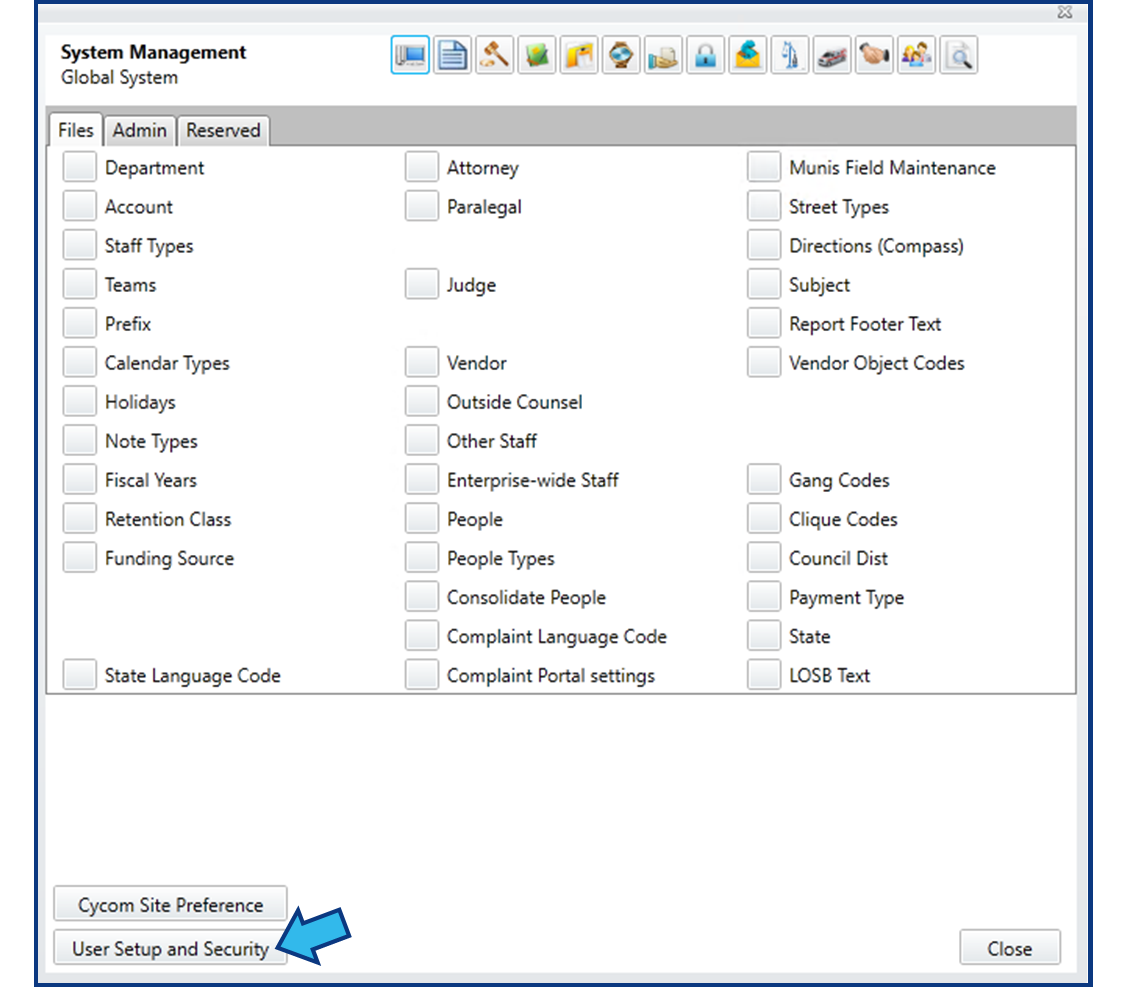Switch to the Files tab
This screenshot has width=1124, height=988.
click(76, 130)
